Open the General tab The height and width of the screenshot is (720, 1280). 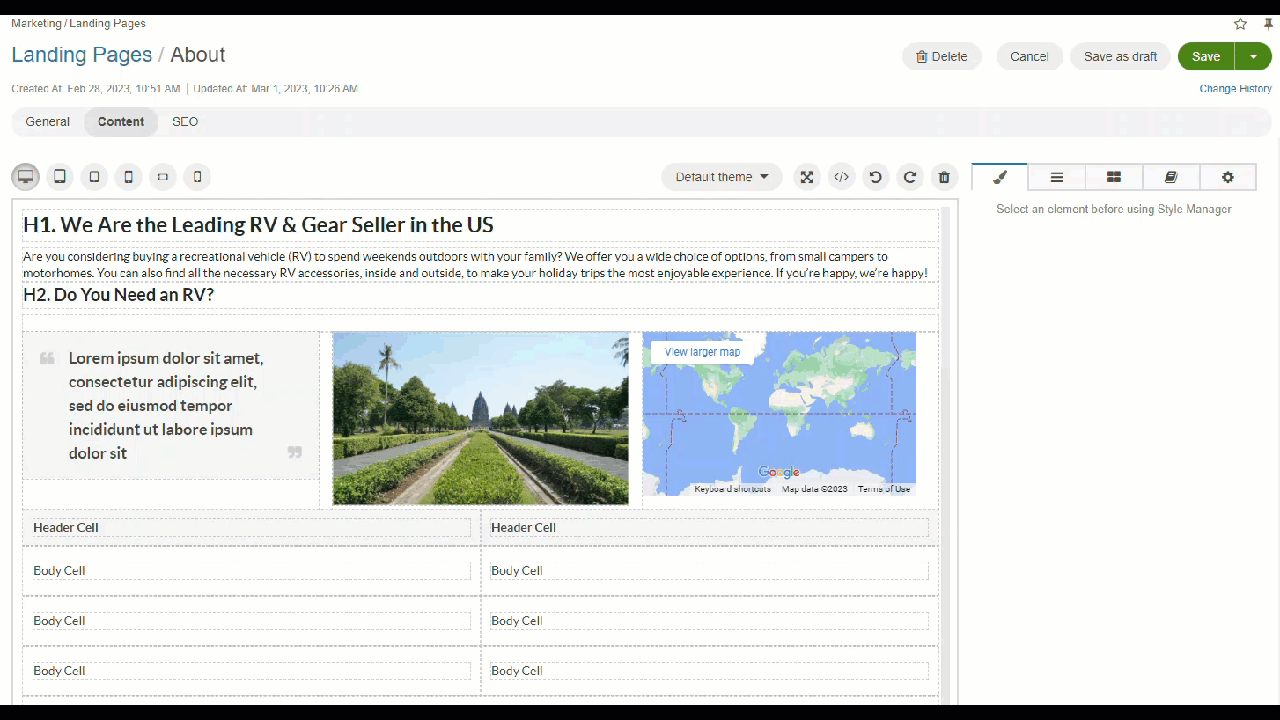pyautogui.click(x=48, y=122)
